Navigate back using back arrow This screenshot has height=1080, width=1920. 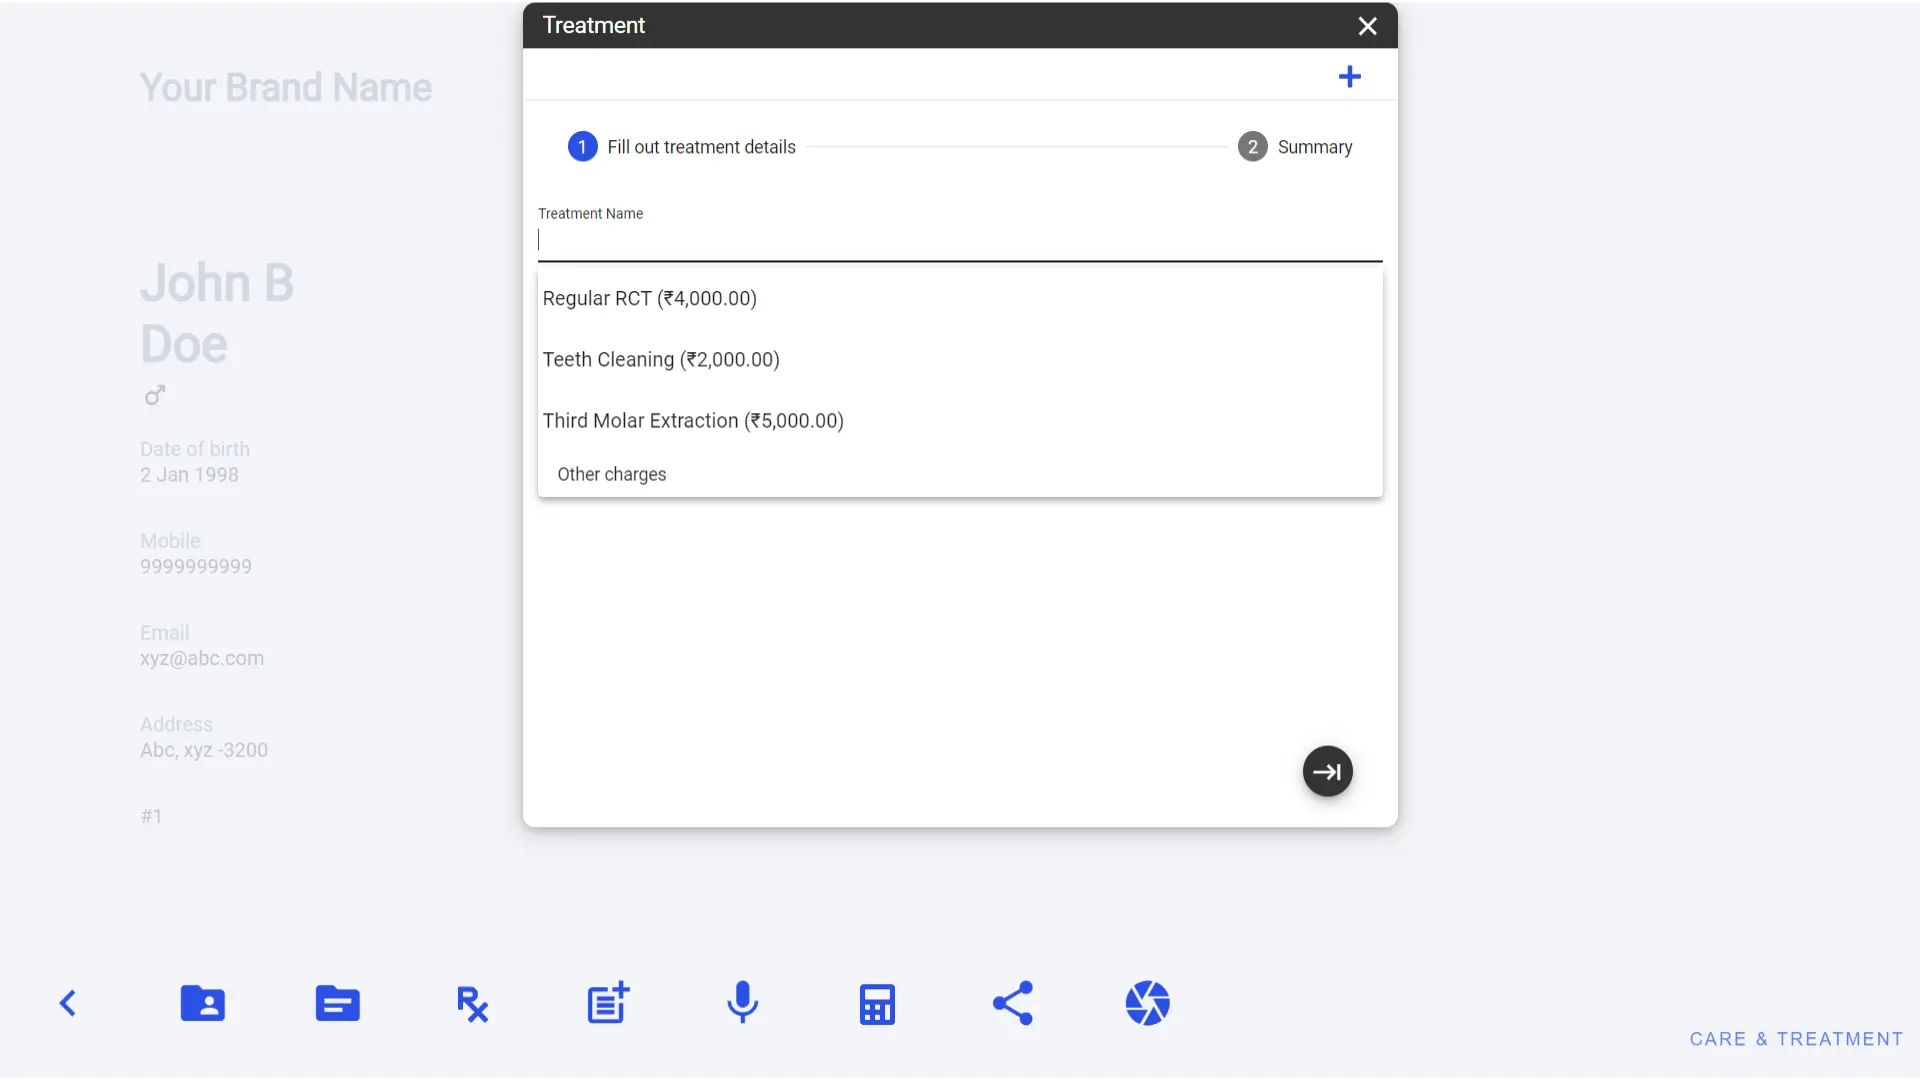[66, 1004]
